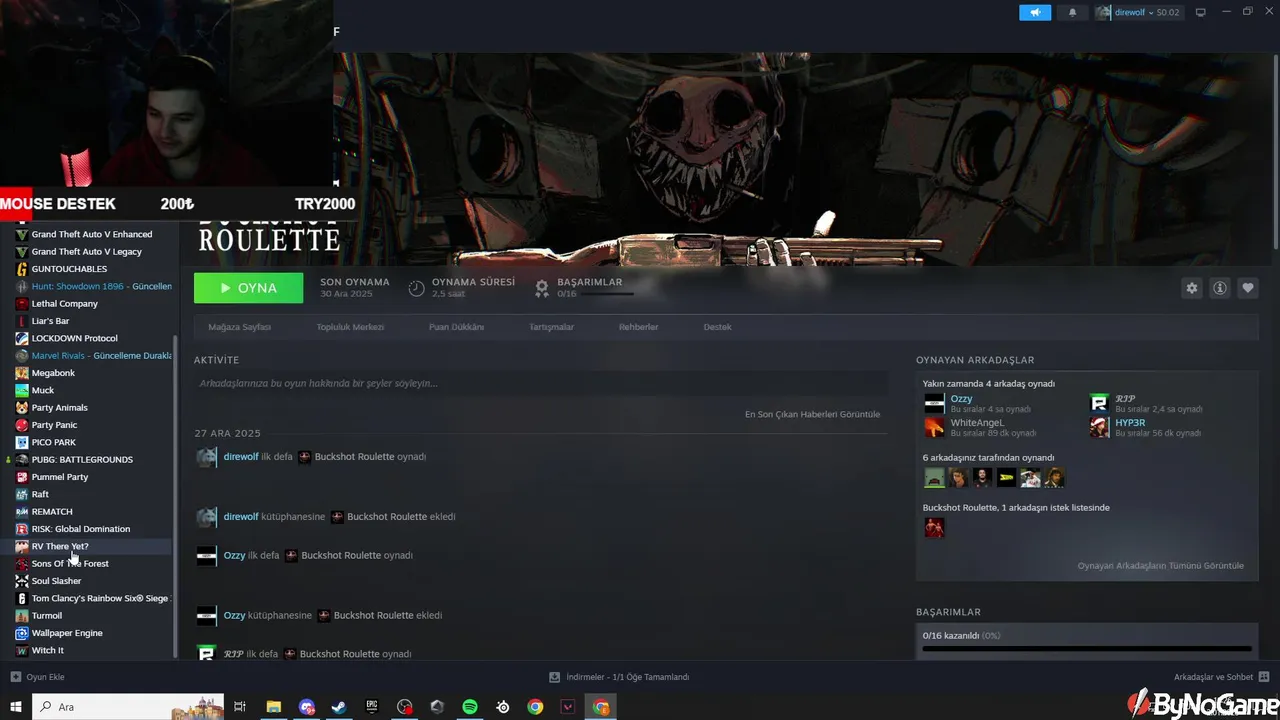
Task: Click the PICO PARK game icon
Action: point(22,442)
